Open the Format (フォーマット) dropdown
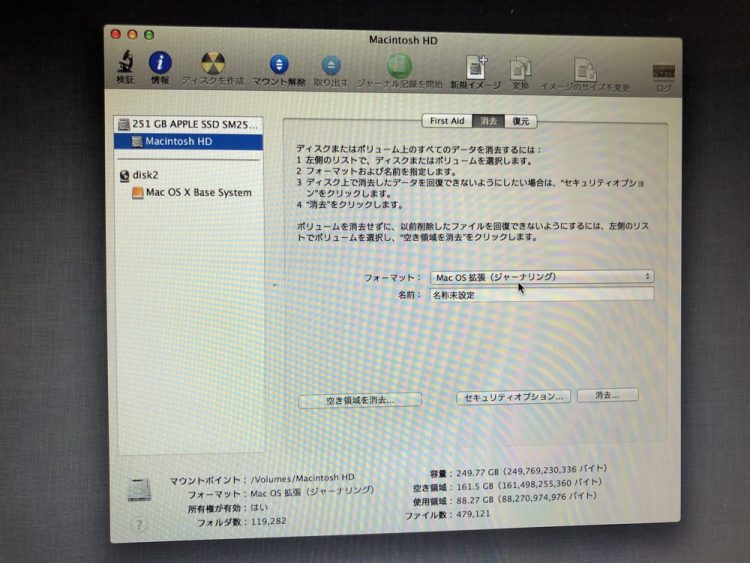The image size is (750, 563). point(541,277)
